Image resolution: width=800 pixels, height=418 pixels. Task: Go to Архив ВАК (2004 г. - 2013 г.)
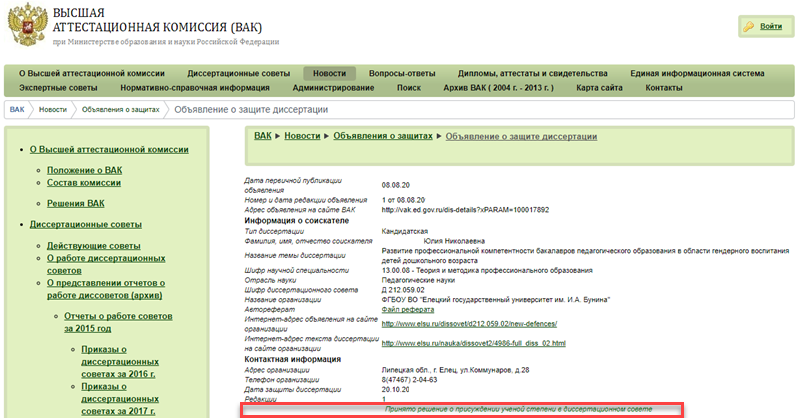[497, 88]
